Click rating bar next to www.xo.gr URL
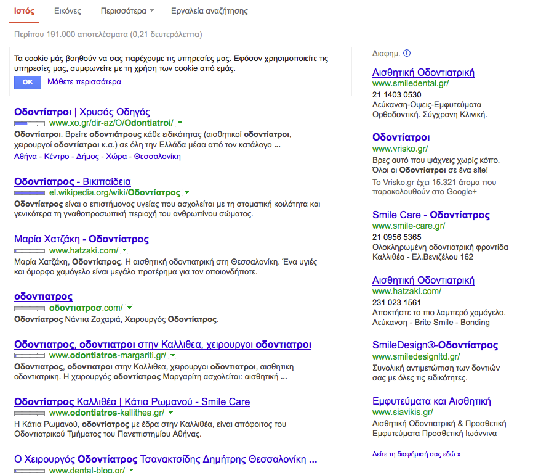Screen dimensions: 533x473 pyautogui.click(x=29, y=123)
